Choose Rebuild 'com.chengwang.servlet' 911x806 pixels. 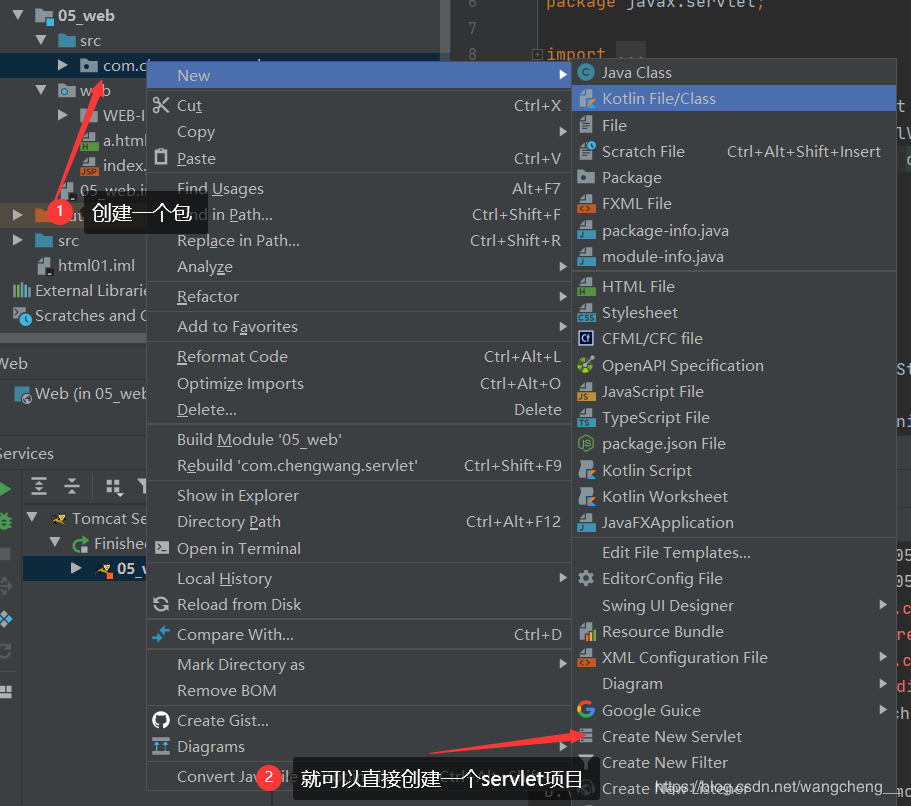pyautogui.click(x=358, y=465)
